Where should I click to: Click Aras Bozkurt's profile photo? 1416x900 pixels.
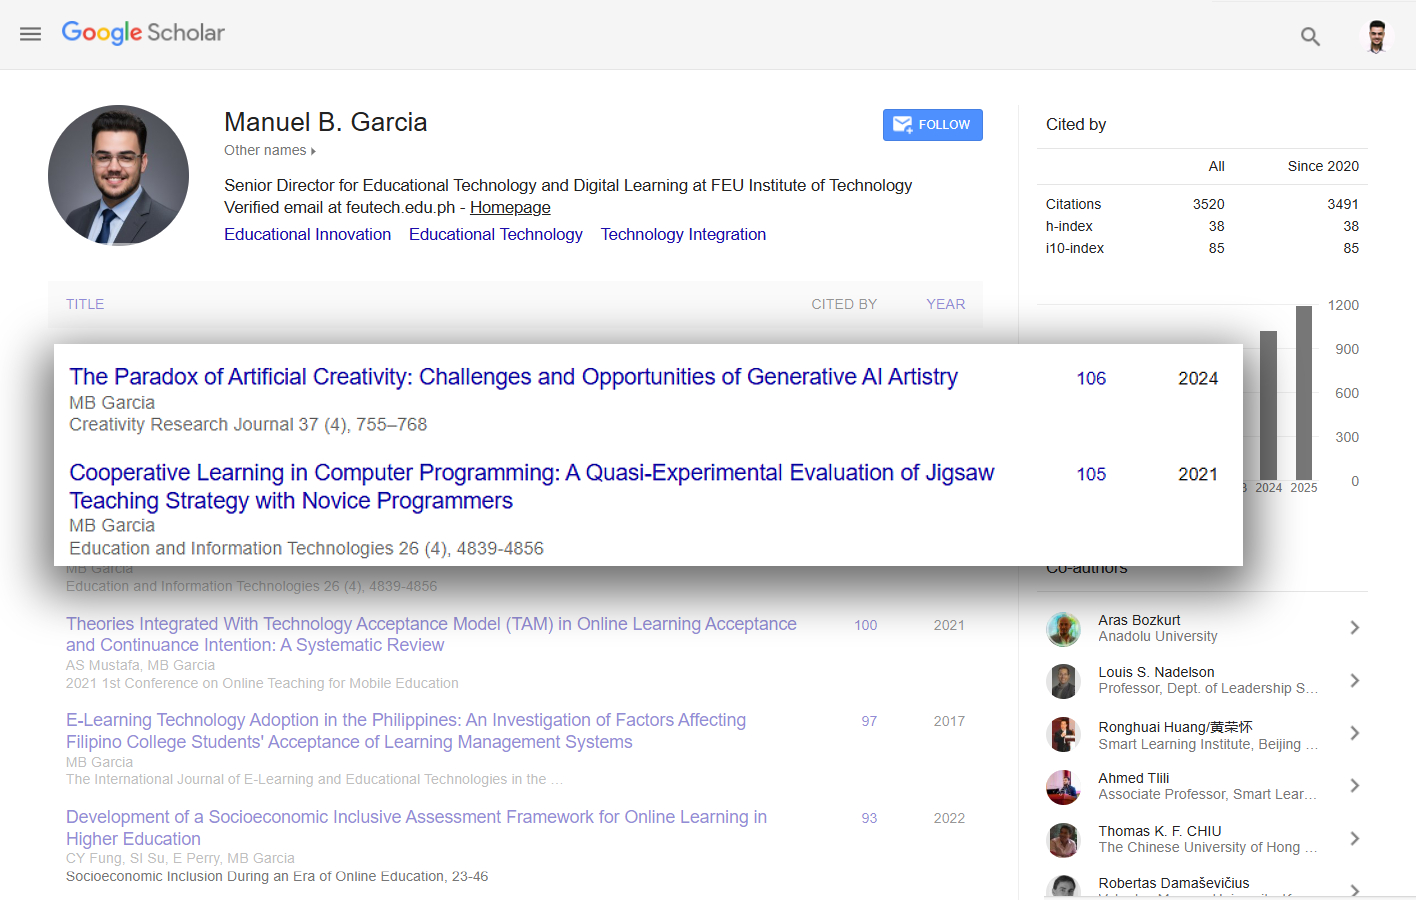pos(1063,628)
